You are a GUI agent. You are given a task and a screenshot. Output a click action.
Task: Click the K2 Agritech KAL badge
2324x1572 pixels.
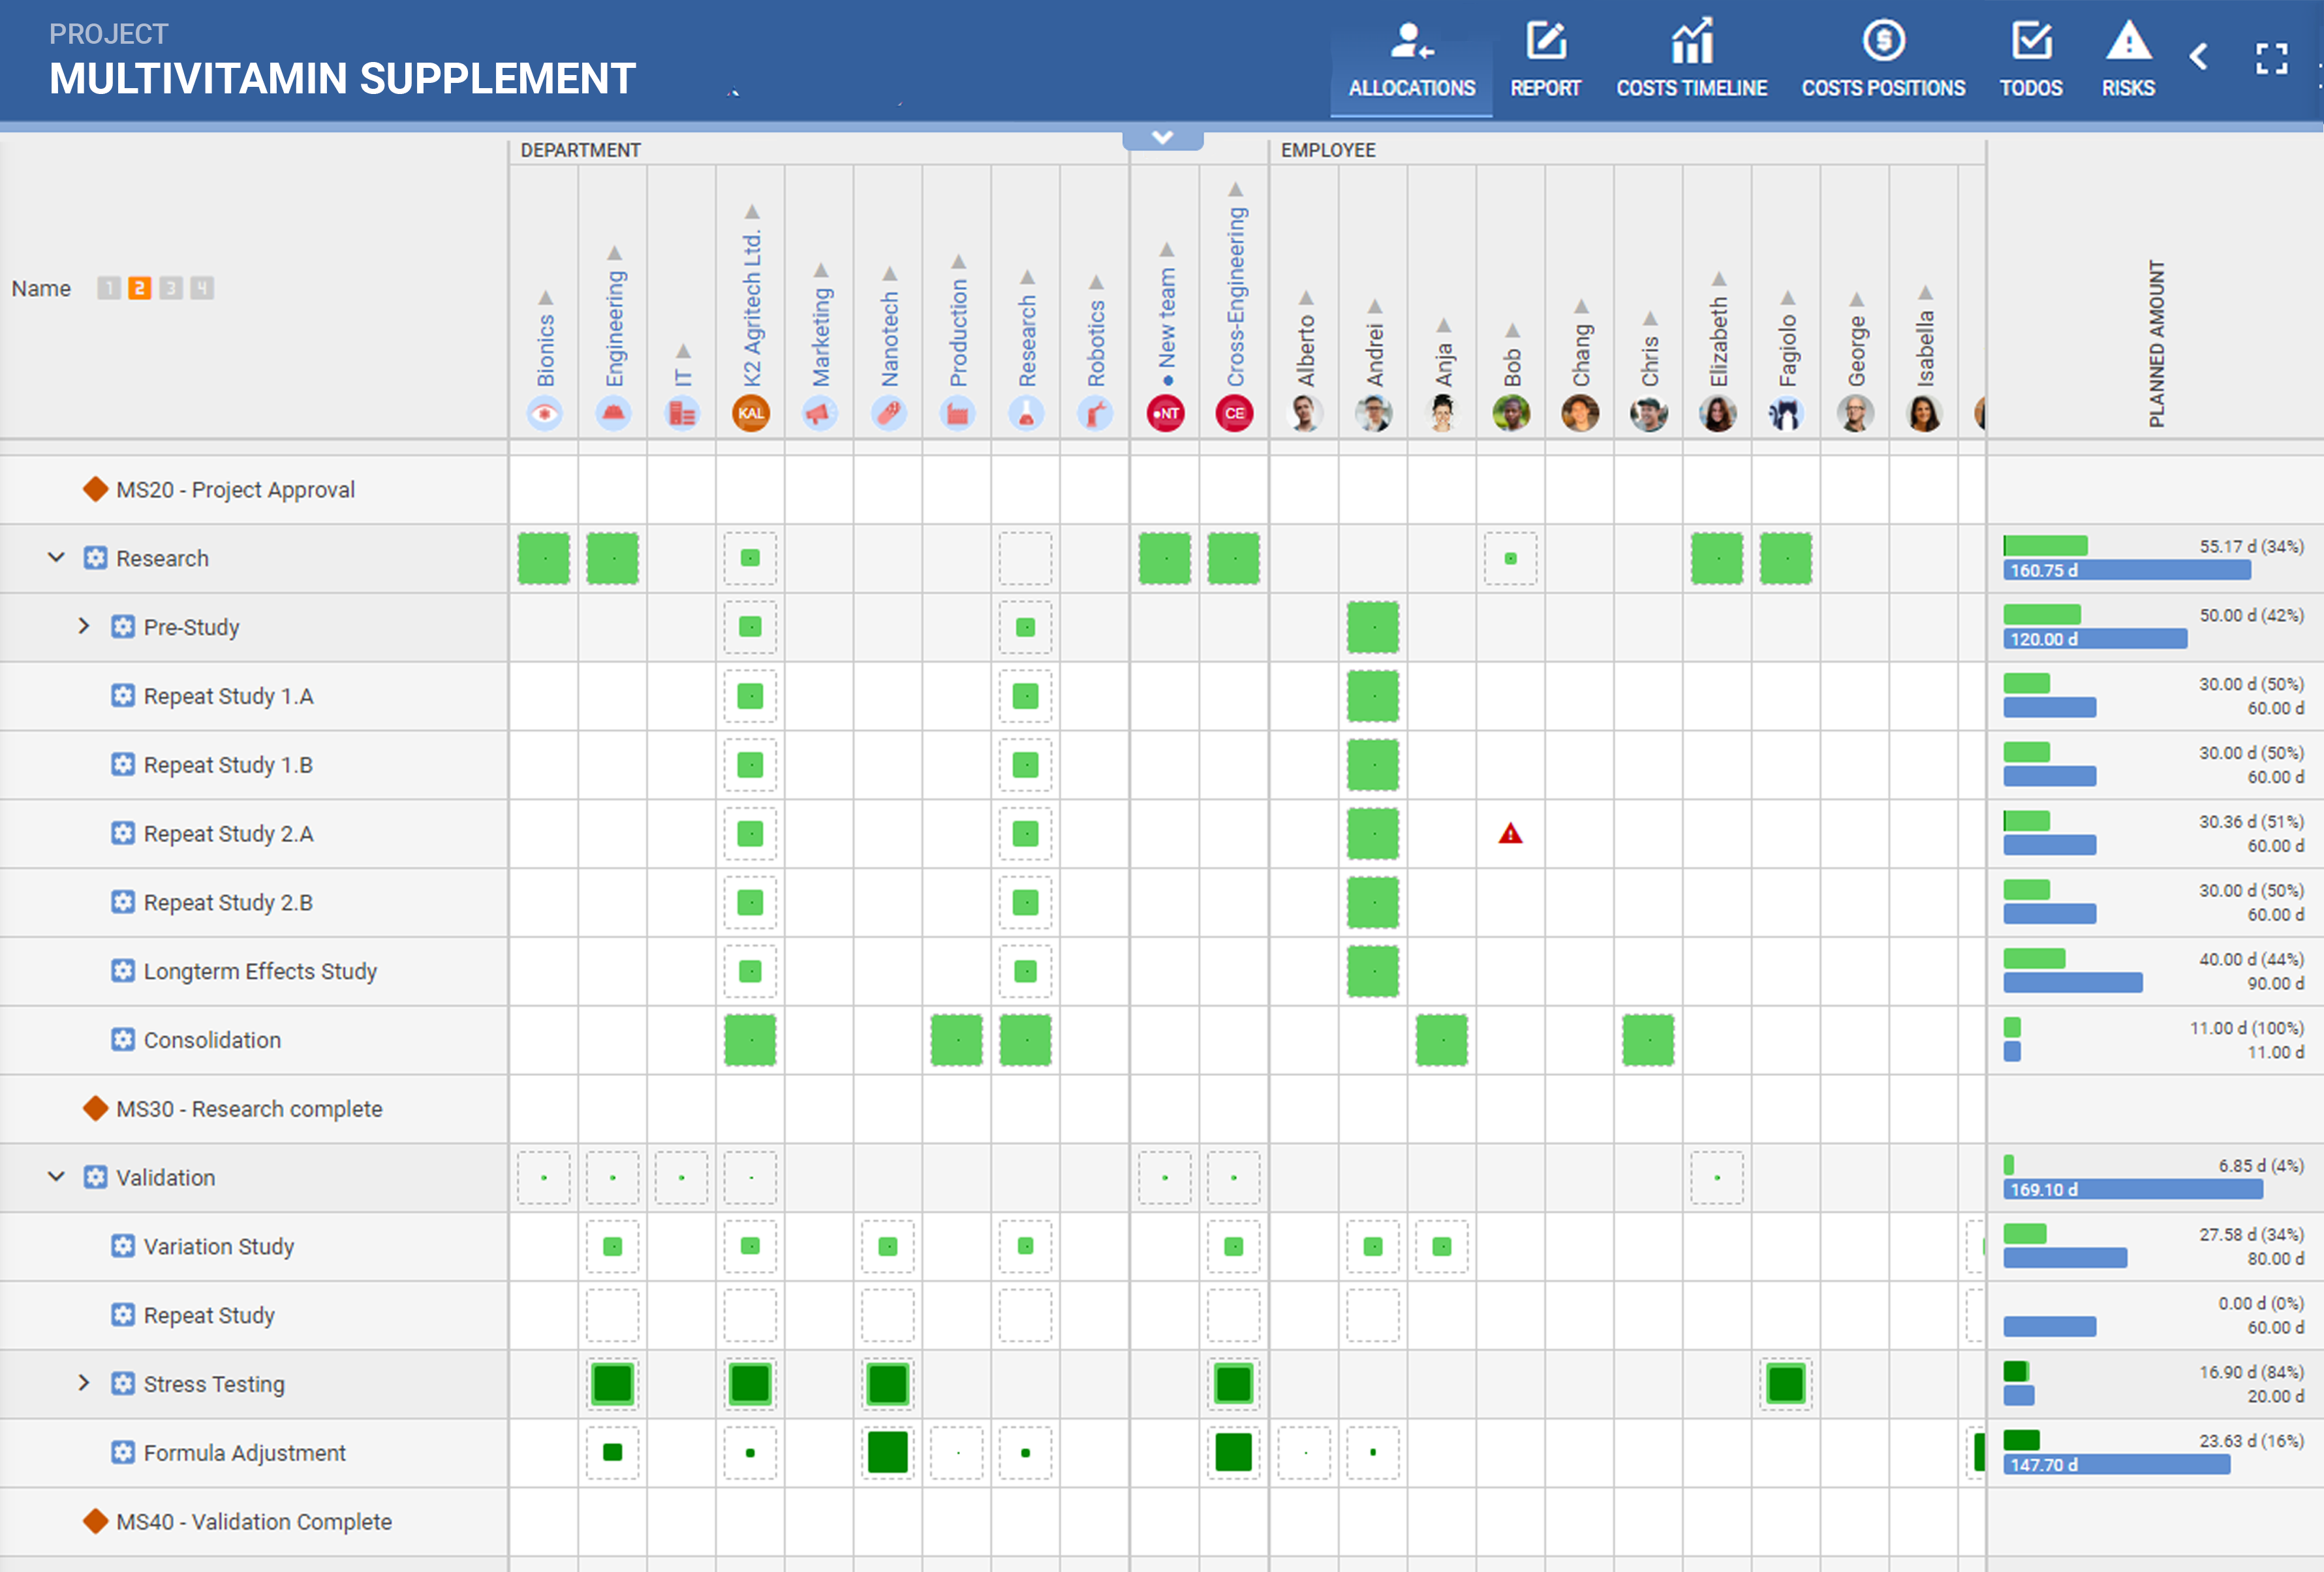(751, 413)
